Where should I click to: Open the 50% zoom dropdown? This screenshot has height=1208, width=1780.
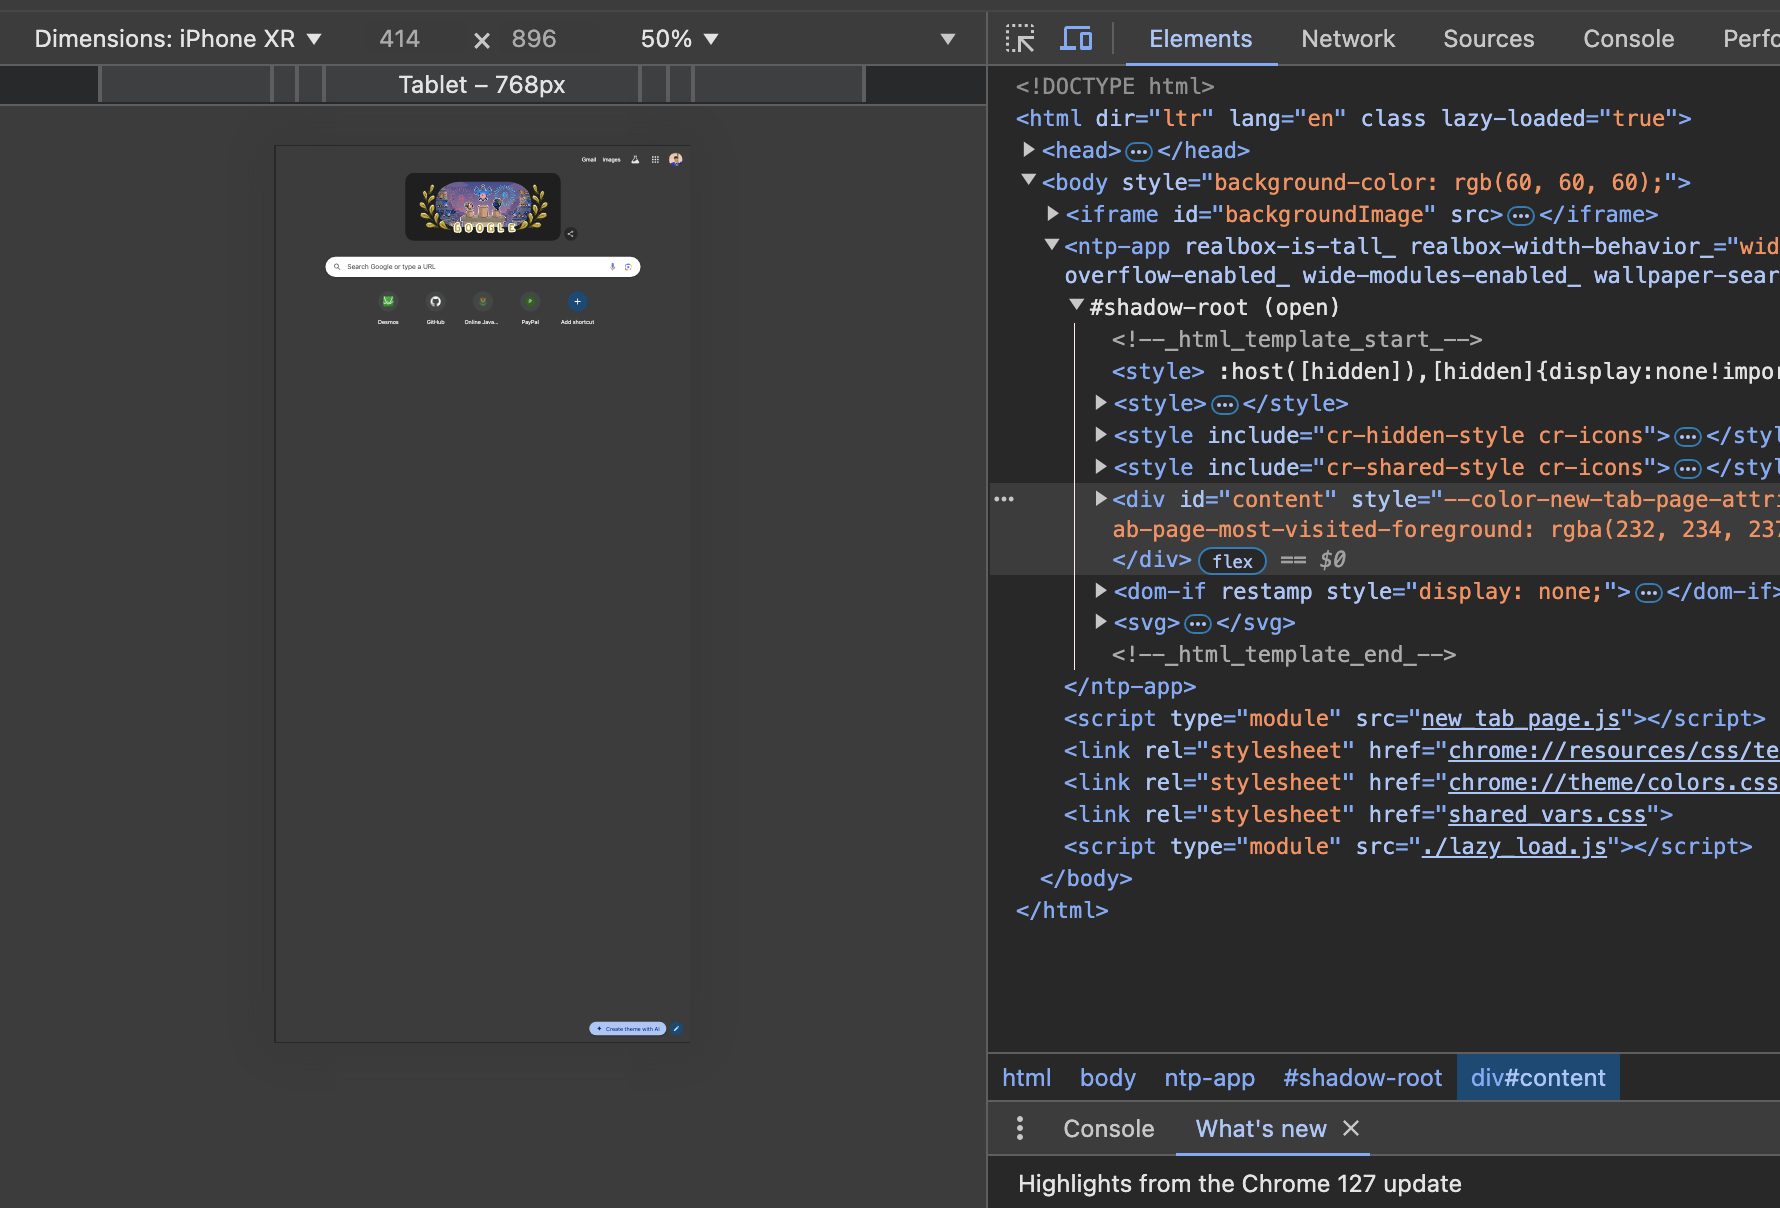point(680,39)
